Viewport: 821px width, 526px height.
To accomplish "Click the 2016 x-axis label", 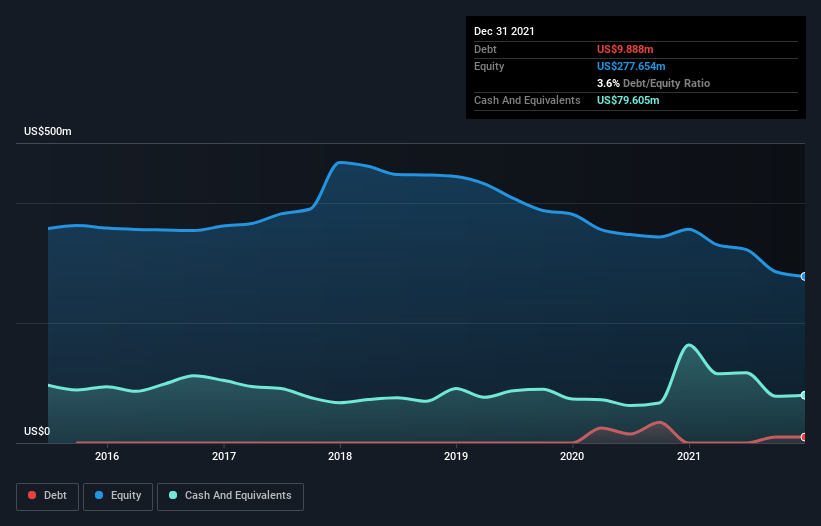I will 107,456.
